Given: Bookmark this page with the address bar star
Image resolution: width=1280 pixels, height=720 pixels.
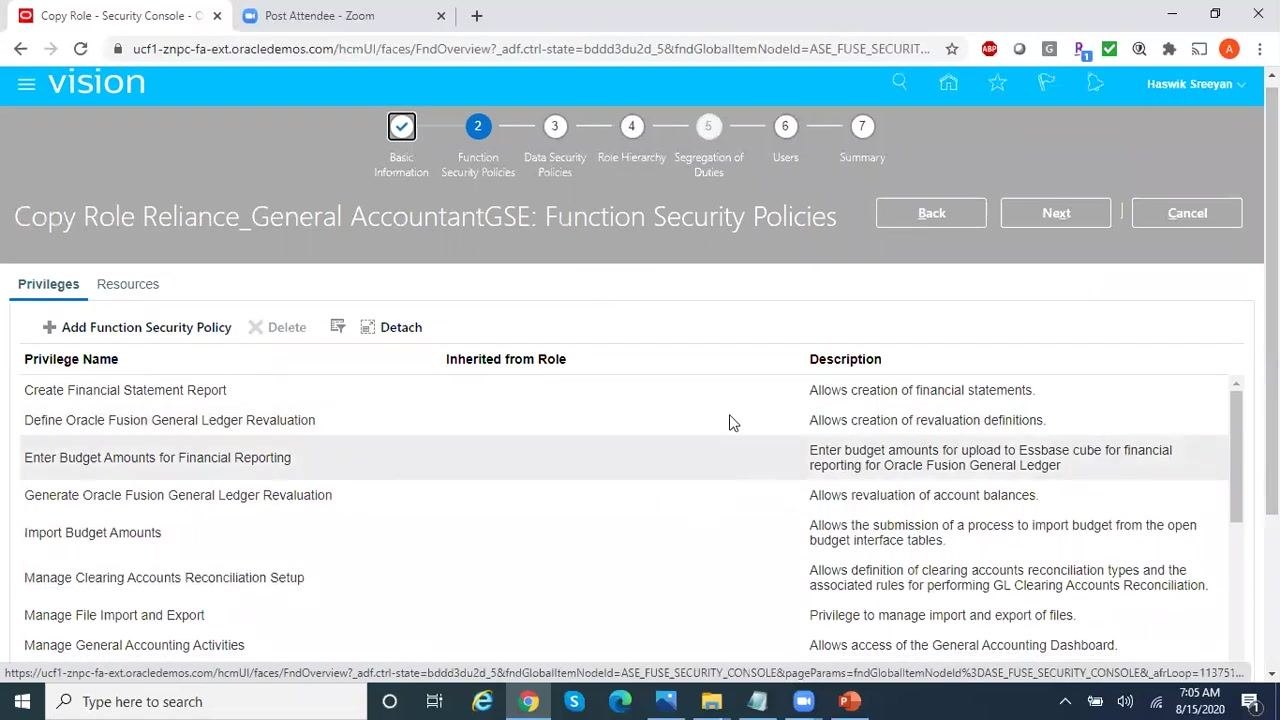Looking at the screenshot, I should 952,49.
